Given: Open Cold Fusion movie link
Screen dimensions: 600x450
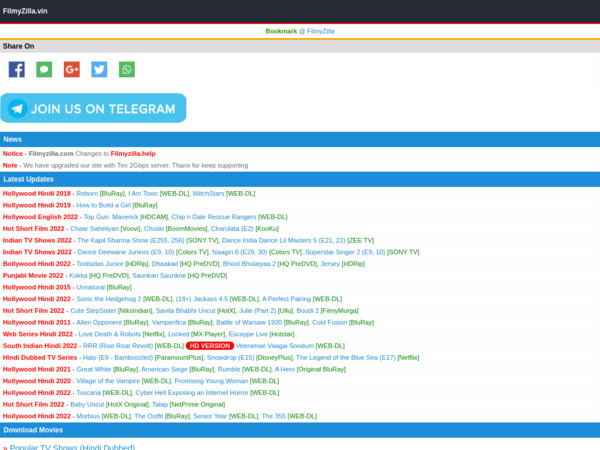Looking at the screenshot, I should 329,323.
